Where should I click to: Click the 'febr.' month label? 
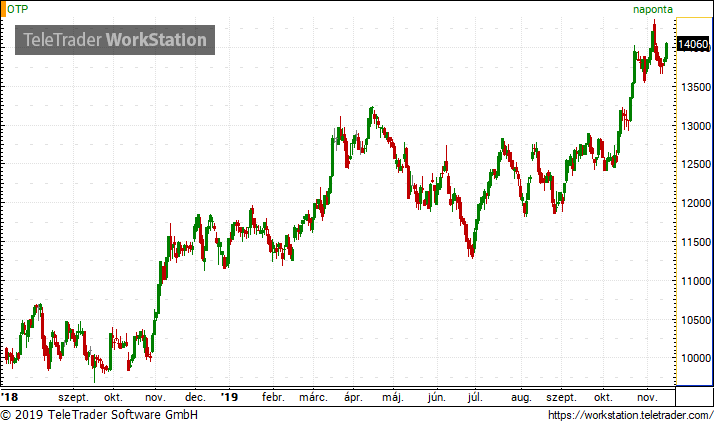tap(273, 398)
